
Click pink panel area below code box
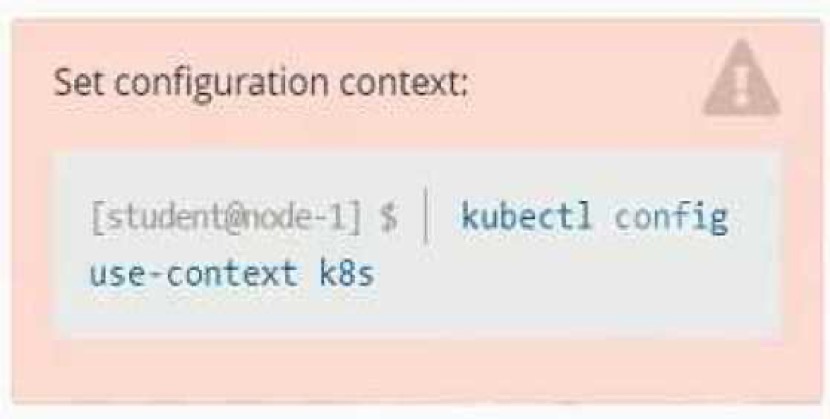[417, 368]
